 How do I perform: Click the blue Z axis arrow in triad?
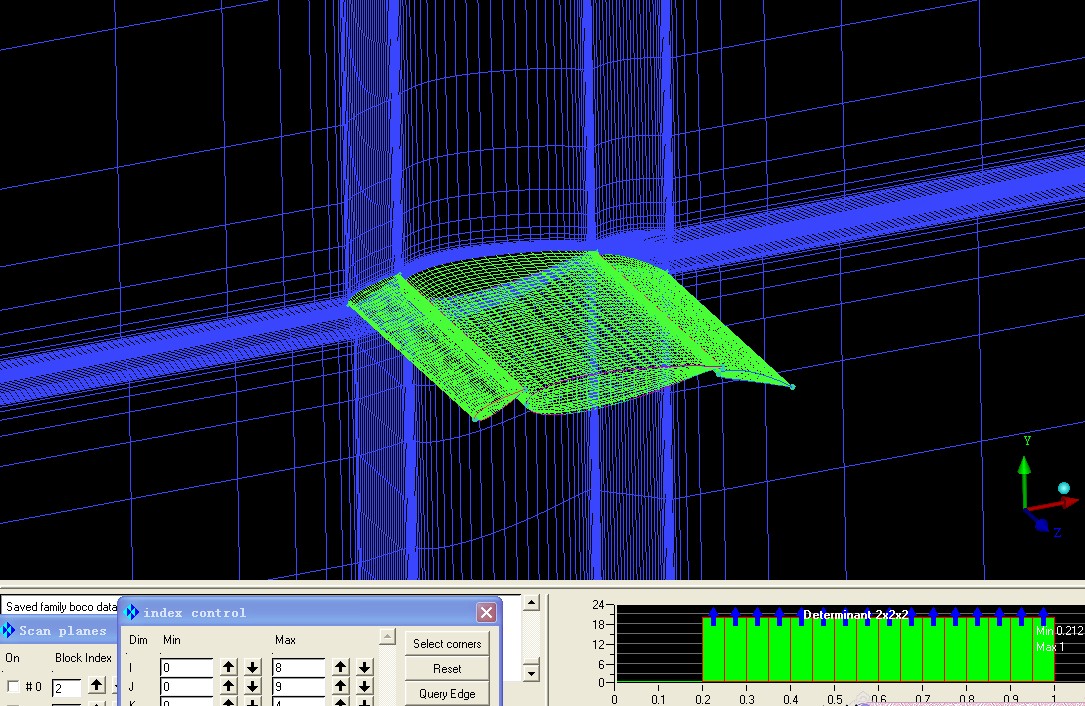click(1040, 523)
